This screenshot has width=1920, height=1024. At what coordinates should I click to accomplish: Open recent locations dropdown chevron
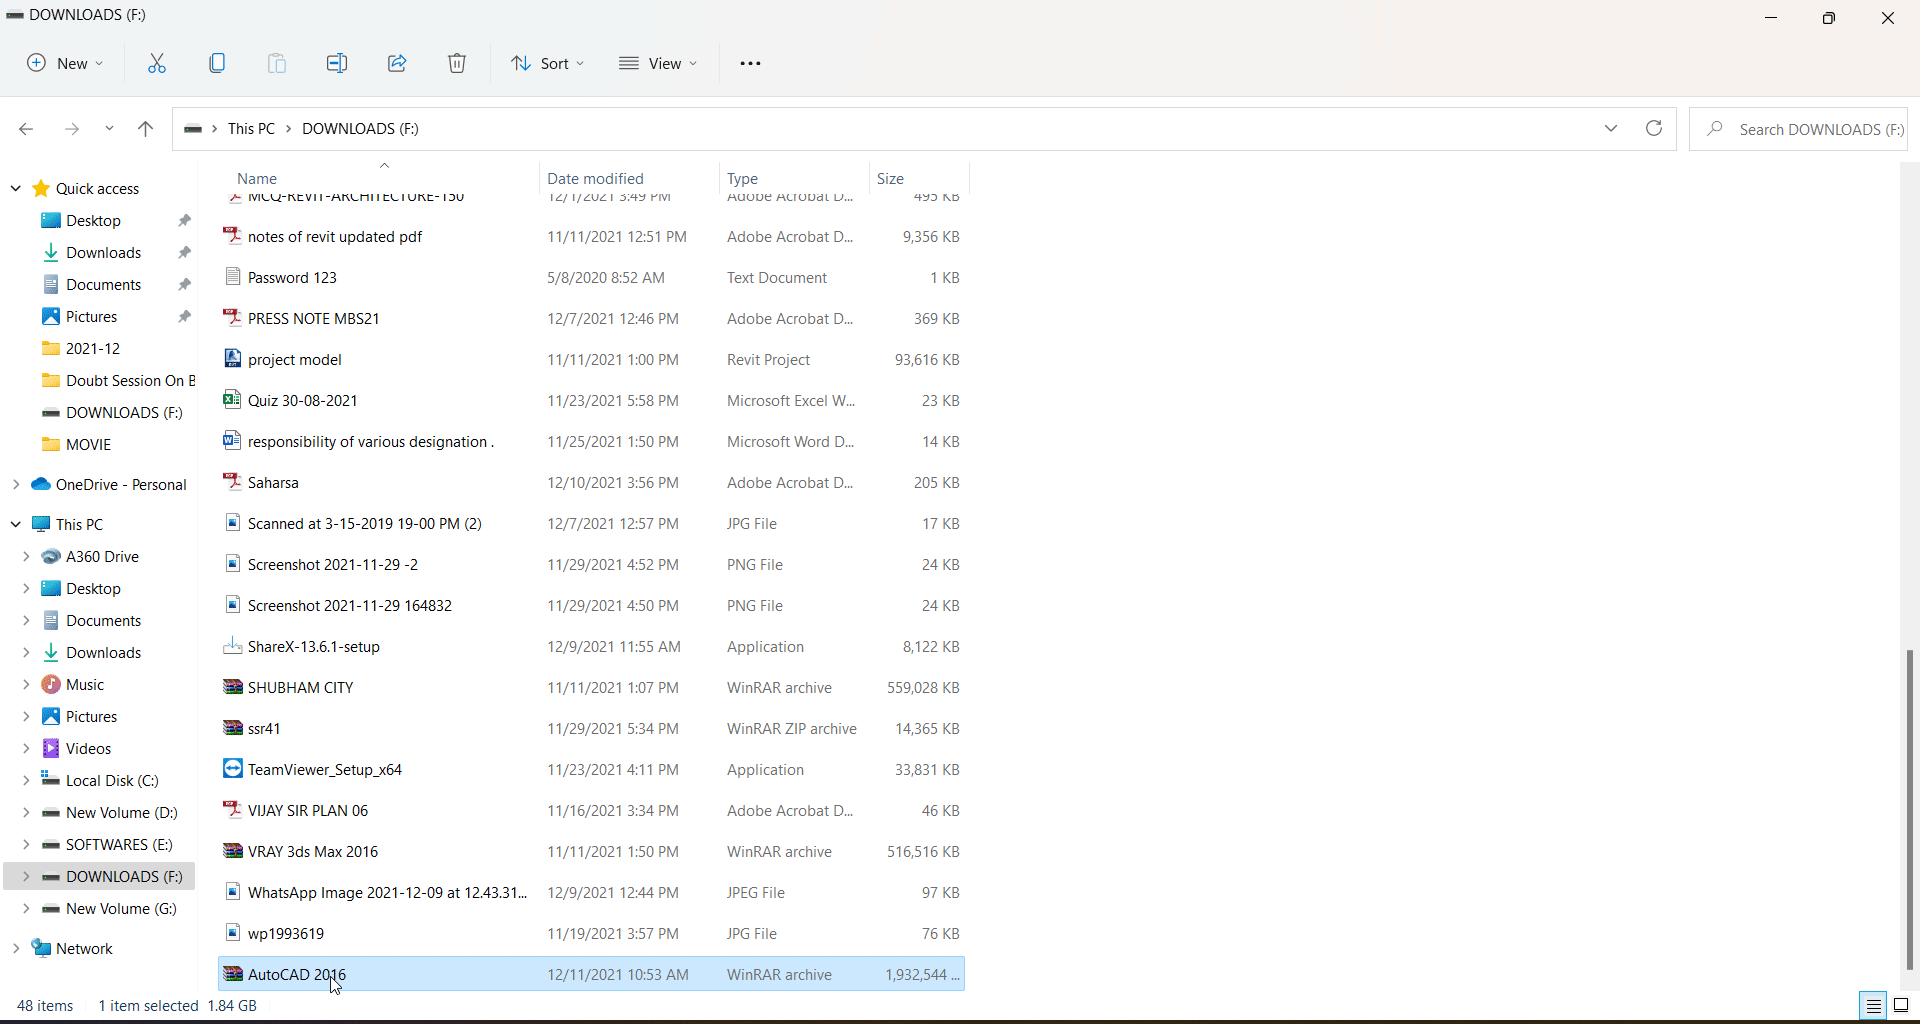[109, 129]
